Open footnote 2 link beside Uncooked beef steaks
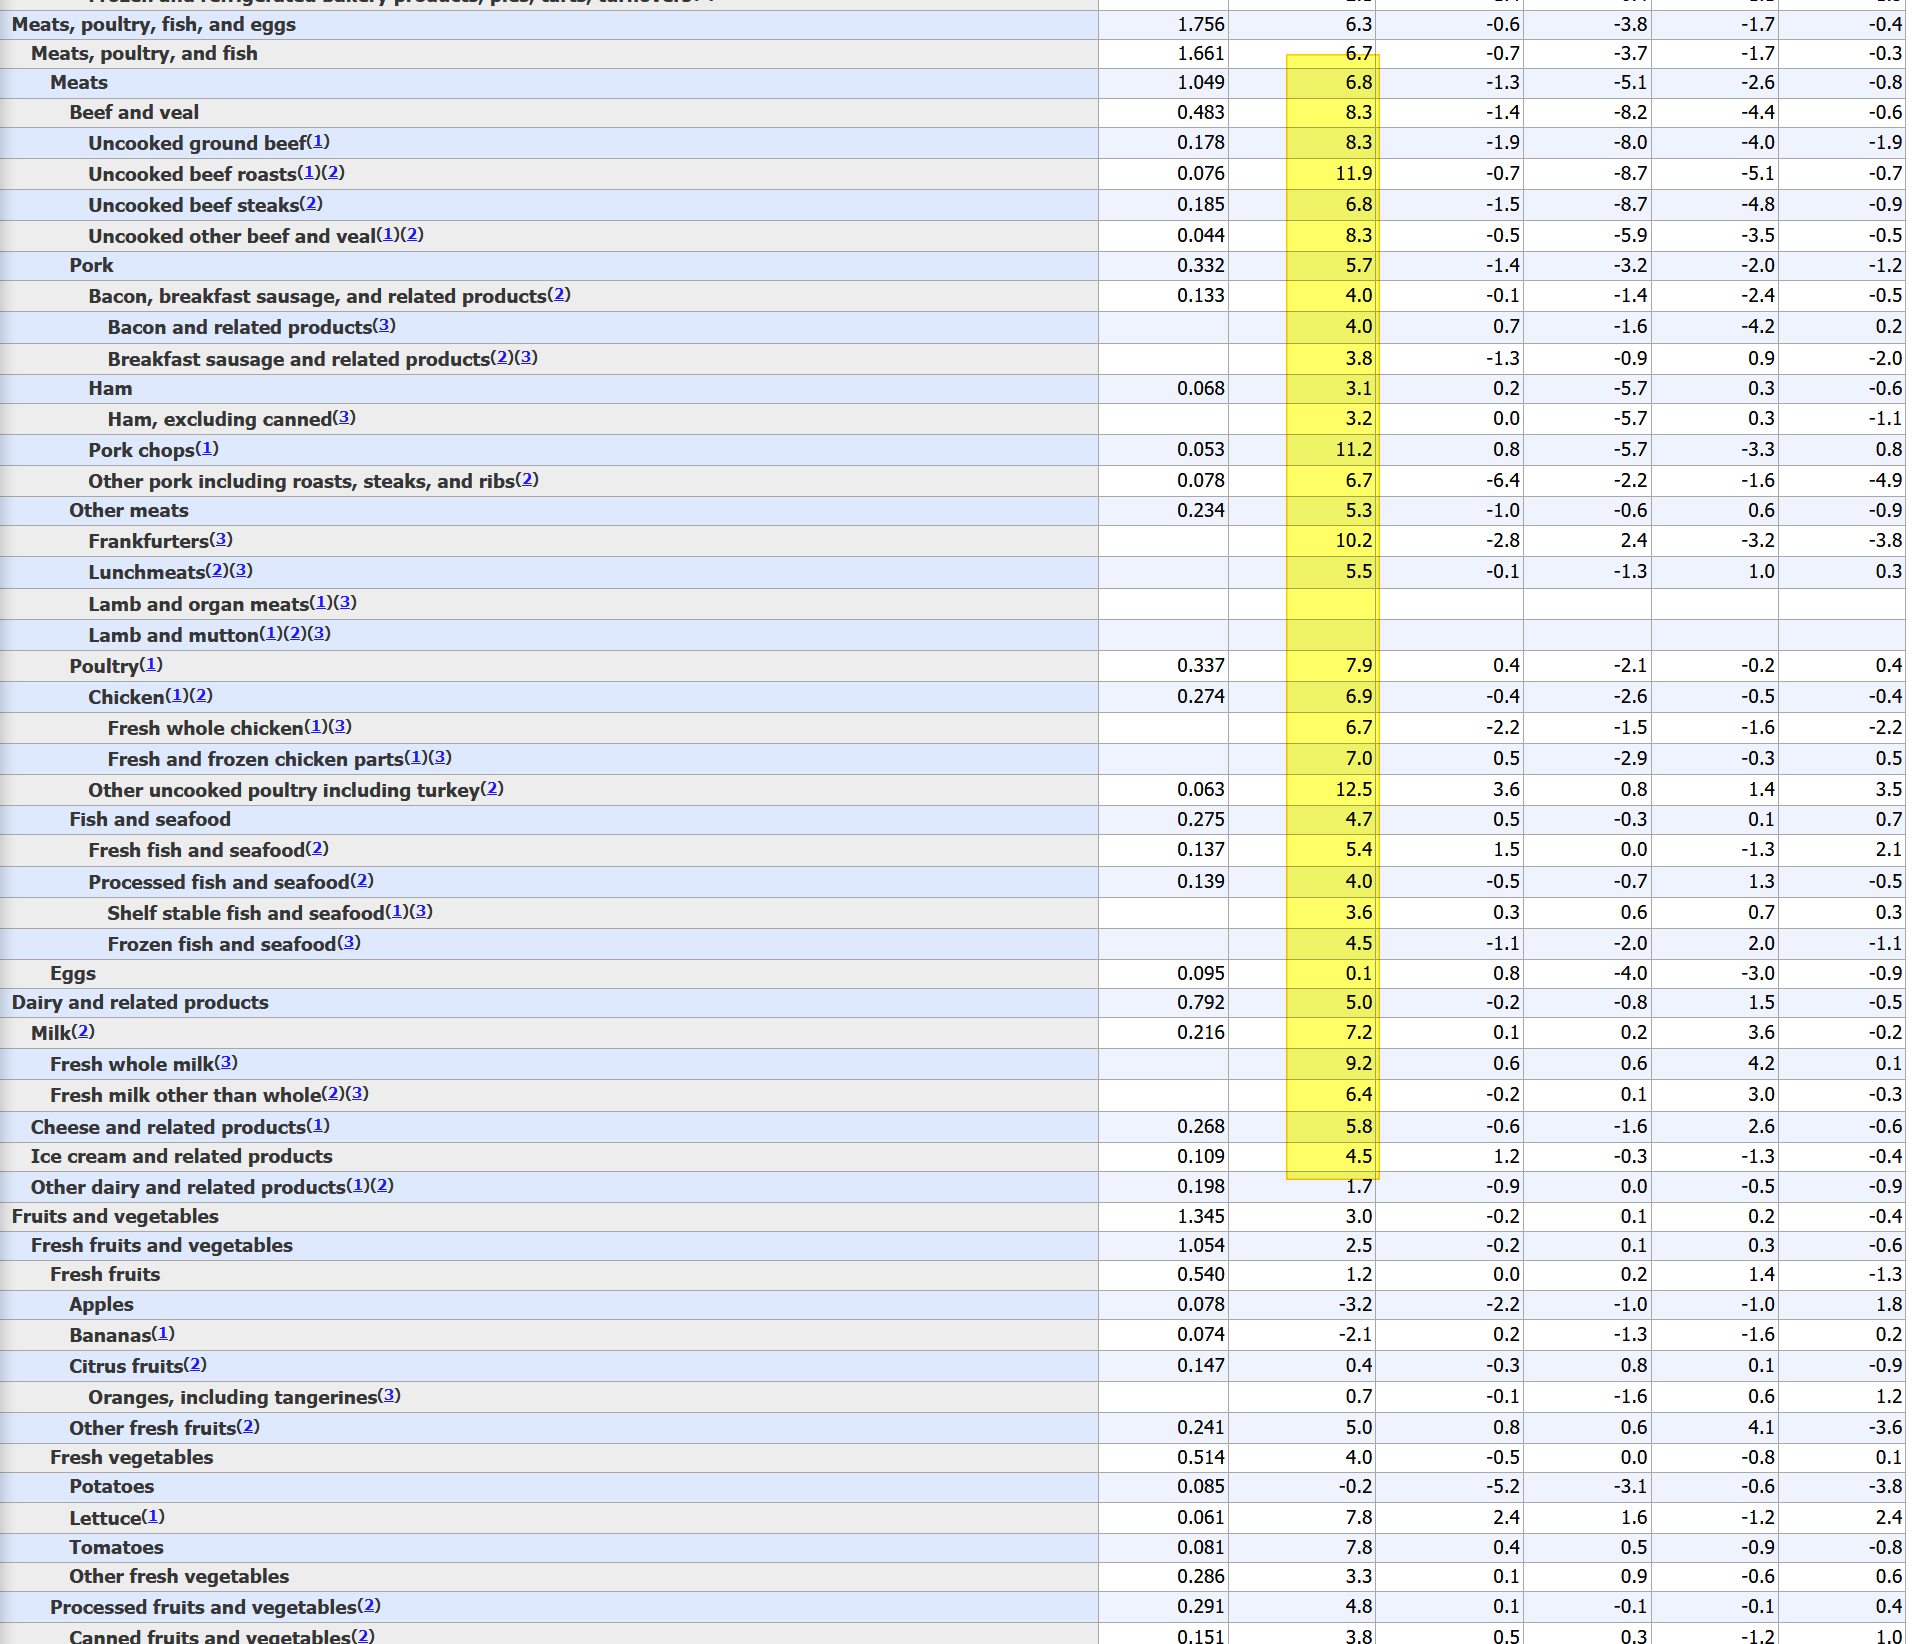 [311, 204]
